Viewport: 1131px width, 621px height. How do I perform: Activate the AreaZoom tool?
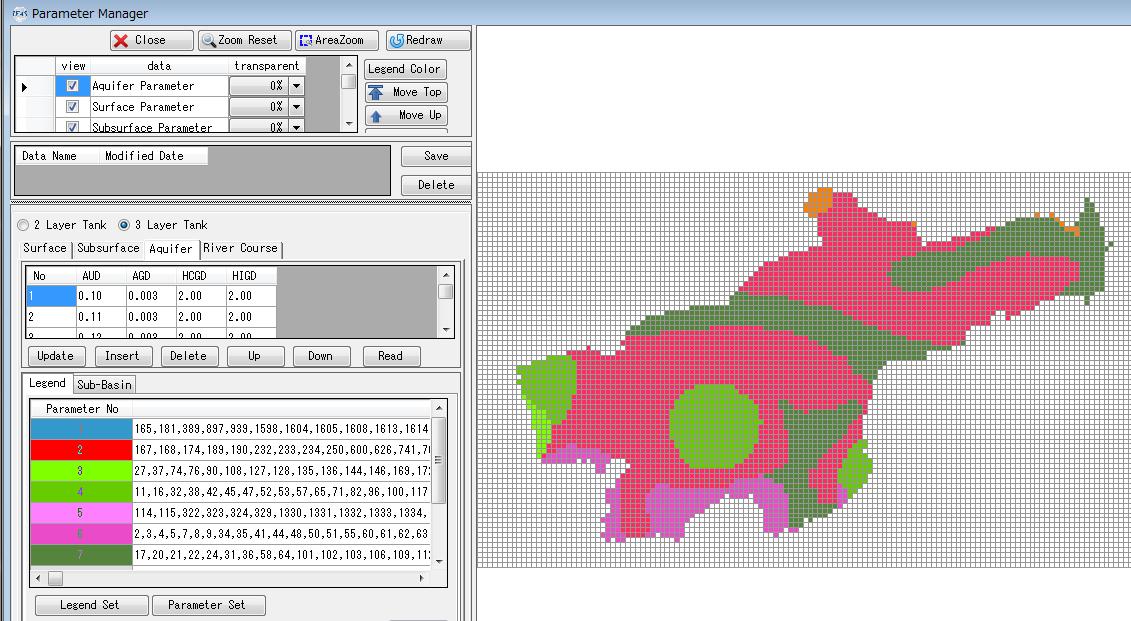coord(339,40)
